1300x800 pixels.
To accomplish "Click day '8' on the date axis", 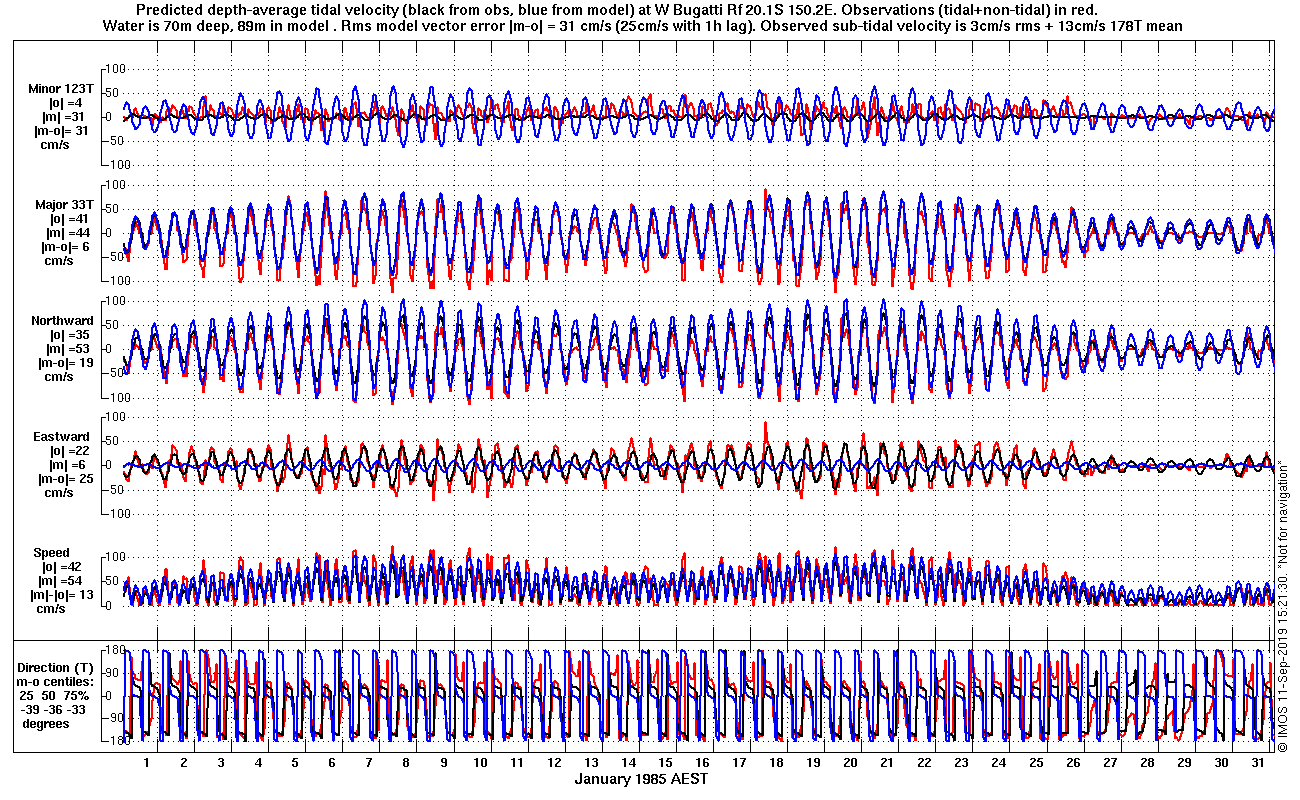I will coord(406,762).
